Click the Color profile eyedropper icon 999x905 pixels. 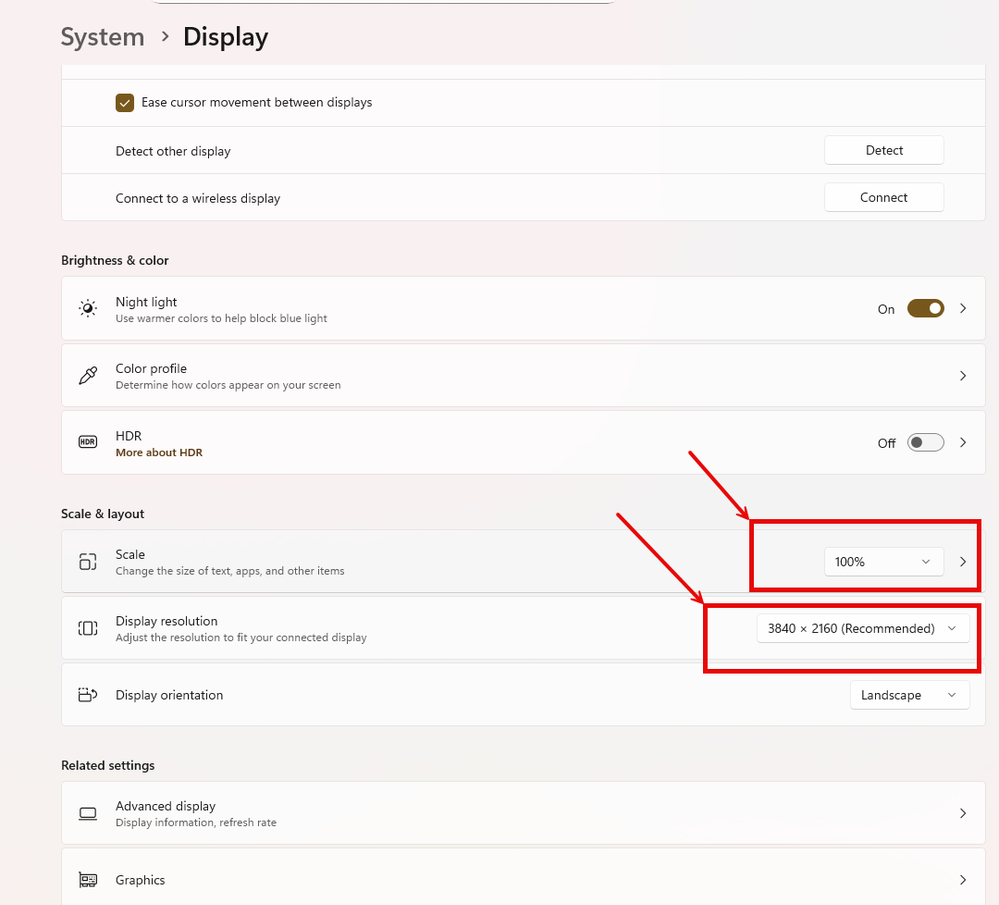tap(88, 376)
